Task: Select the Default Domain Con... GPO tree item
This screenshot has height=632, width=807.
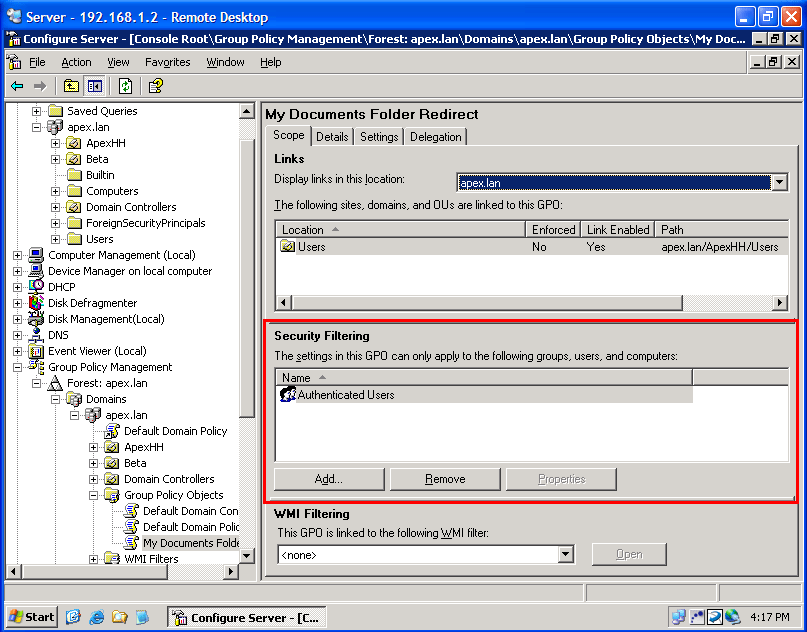Action: pyautogui.click(x=190, y=511)
